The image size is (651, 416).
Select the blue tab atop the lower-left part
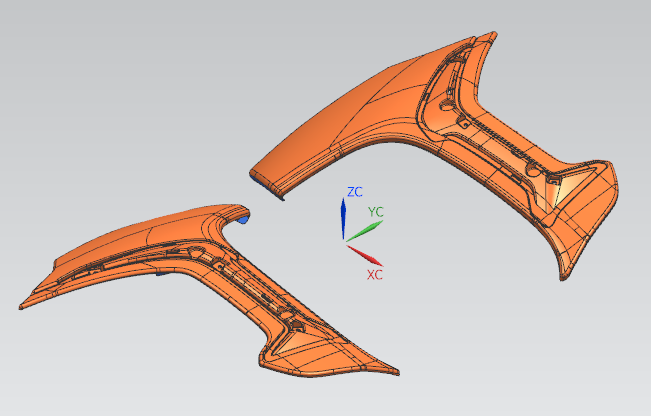241,217
